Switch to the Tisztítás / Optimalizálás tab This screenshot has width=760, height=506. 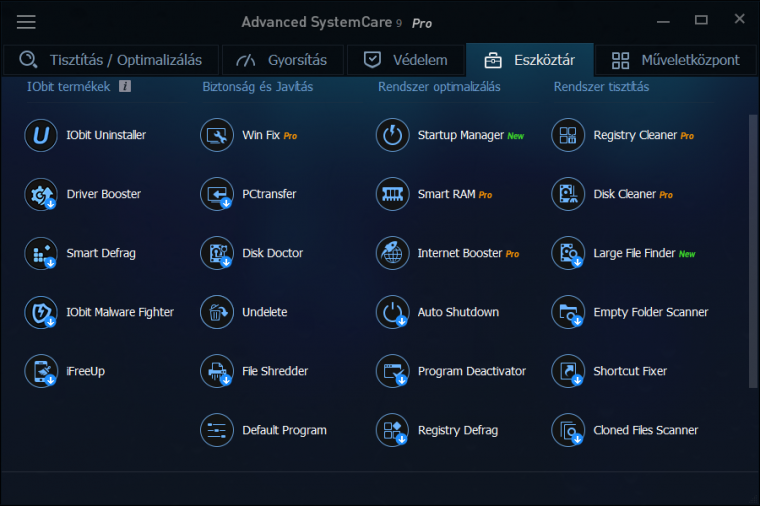coord(111,60)
